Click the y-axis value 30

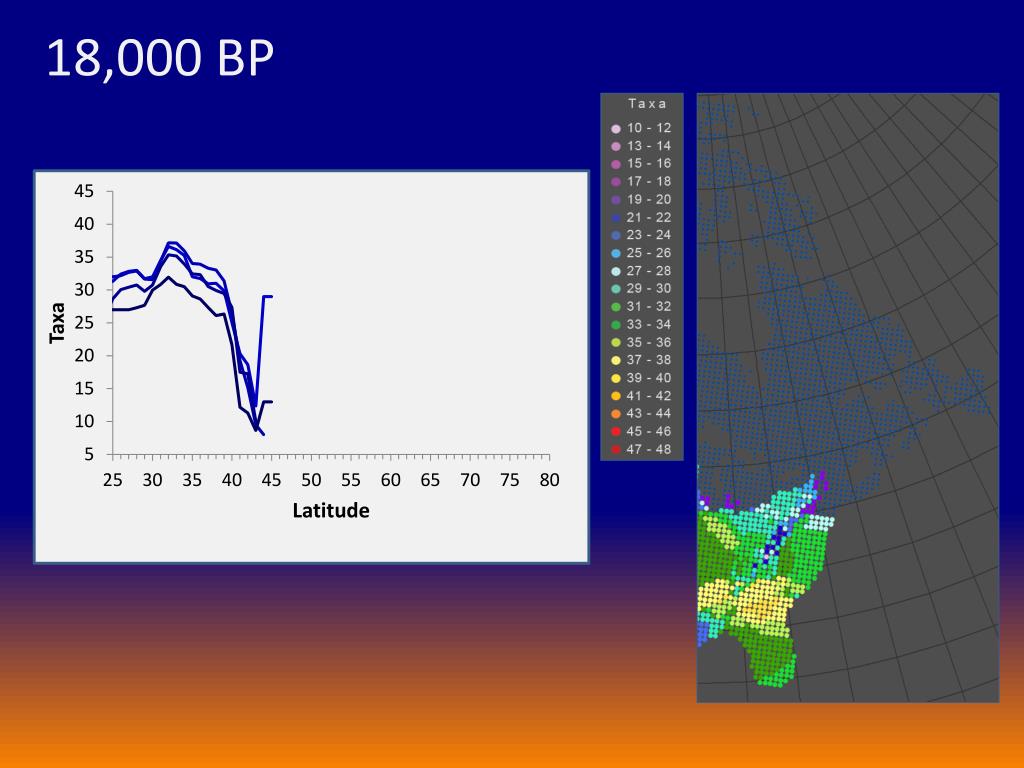click(x=84, y=290)
